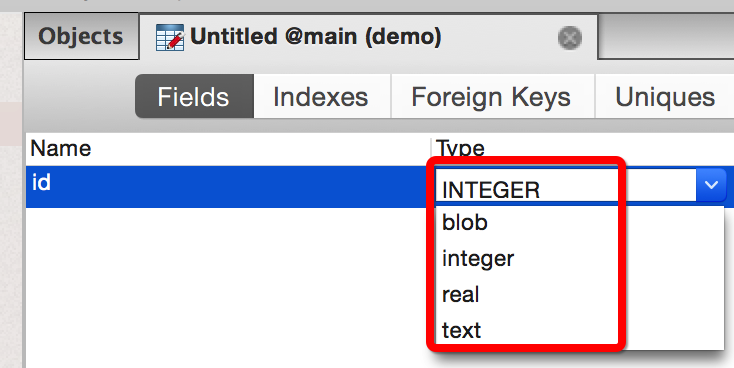Go to the Foreign Keys section
The width and height of the screenshot is (734, 368).
[x=492, y=96]
